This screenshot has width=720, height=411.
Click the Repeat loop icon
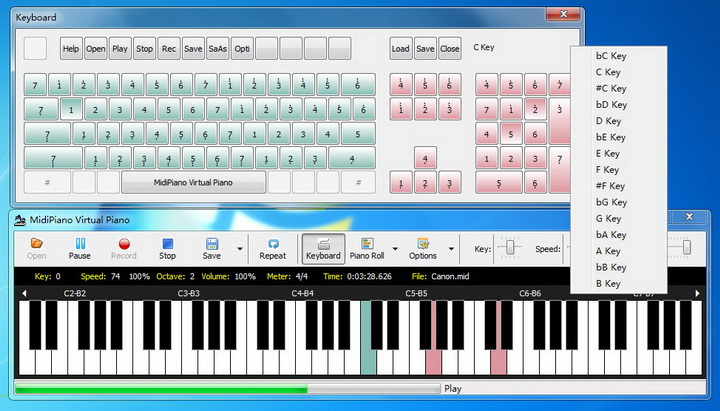click(272, 243)
